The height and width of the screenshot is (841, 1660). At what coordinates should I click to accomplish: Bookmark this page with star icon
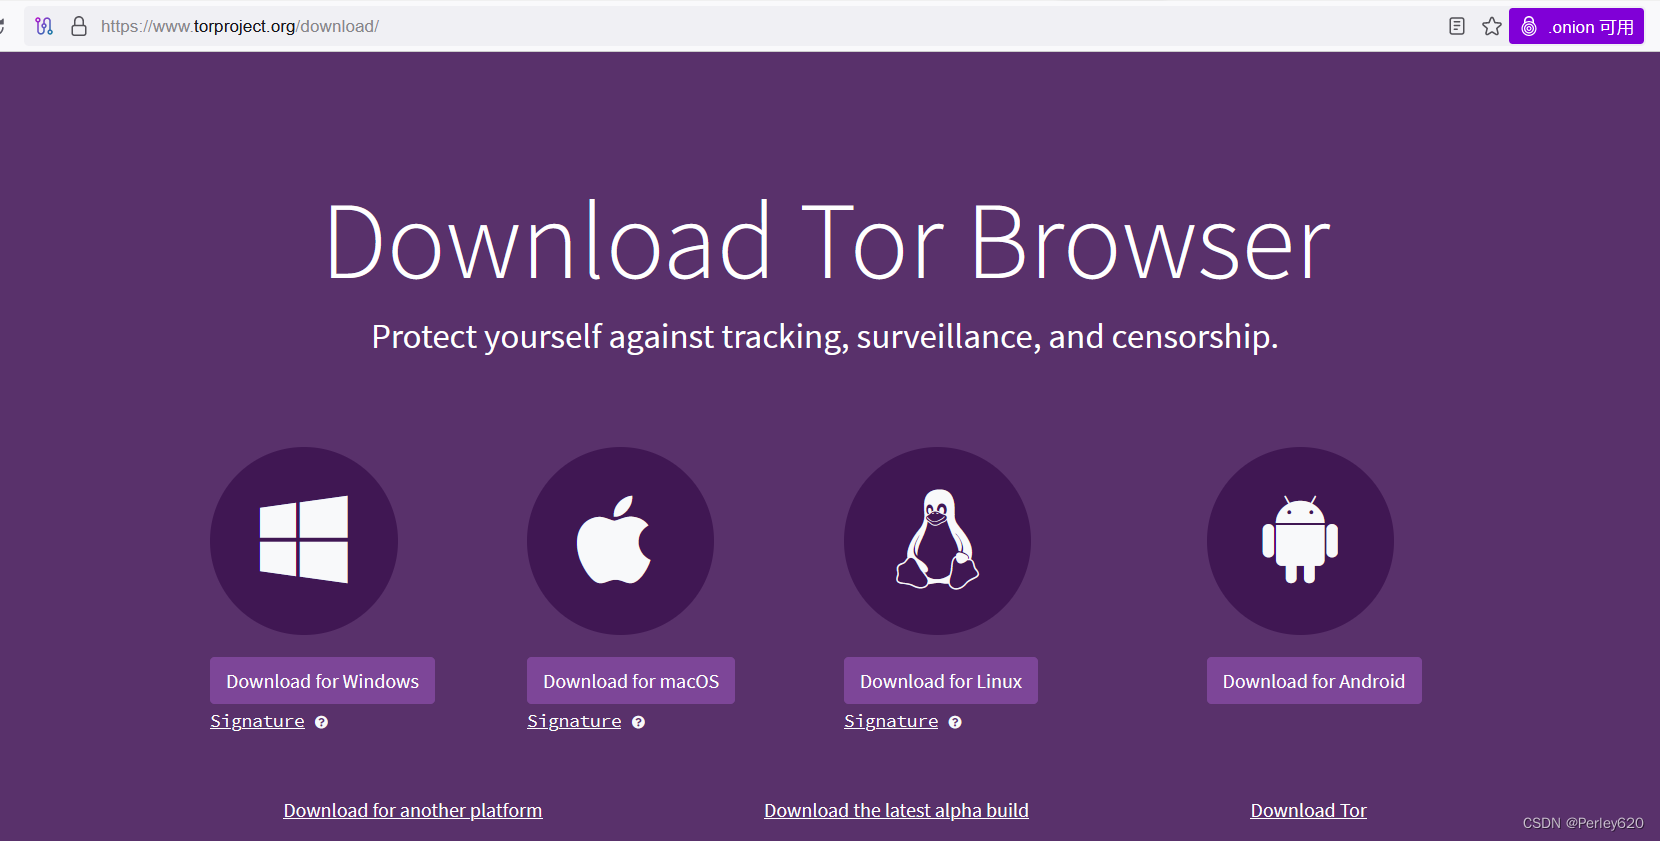tap(1492, 26)
